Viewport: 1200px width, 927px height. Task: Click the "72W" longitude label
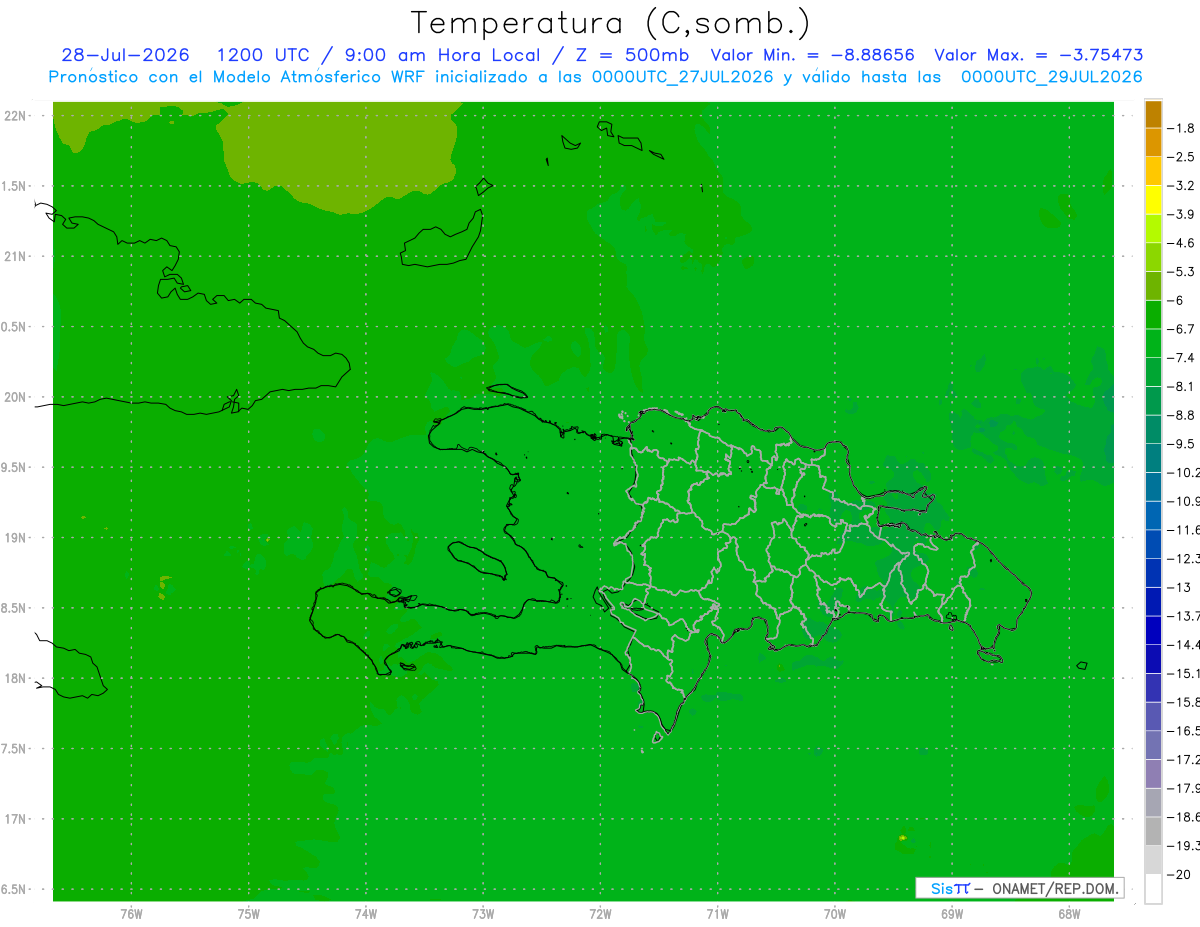click(601, 914)
